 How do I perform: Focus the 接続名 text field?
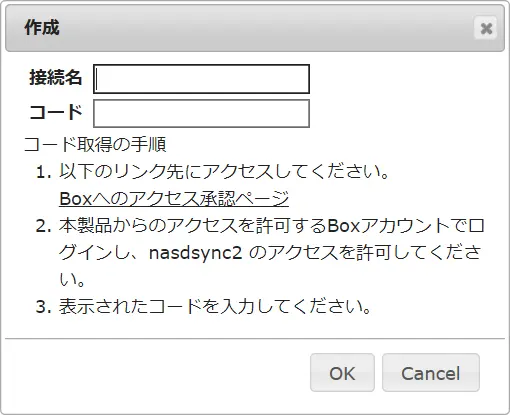click(x=201, y=79)
